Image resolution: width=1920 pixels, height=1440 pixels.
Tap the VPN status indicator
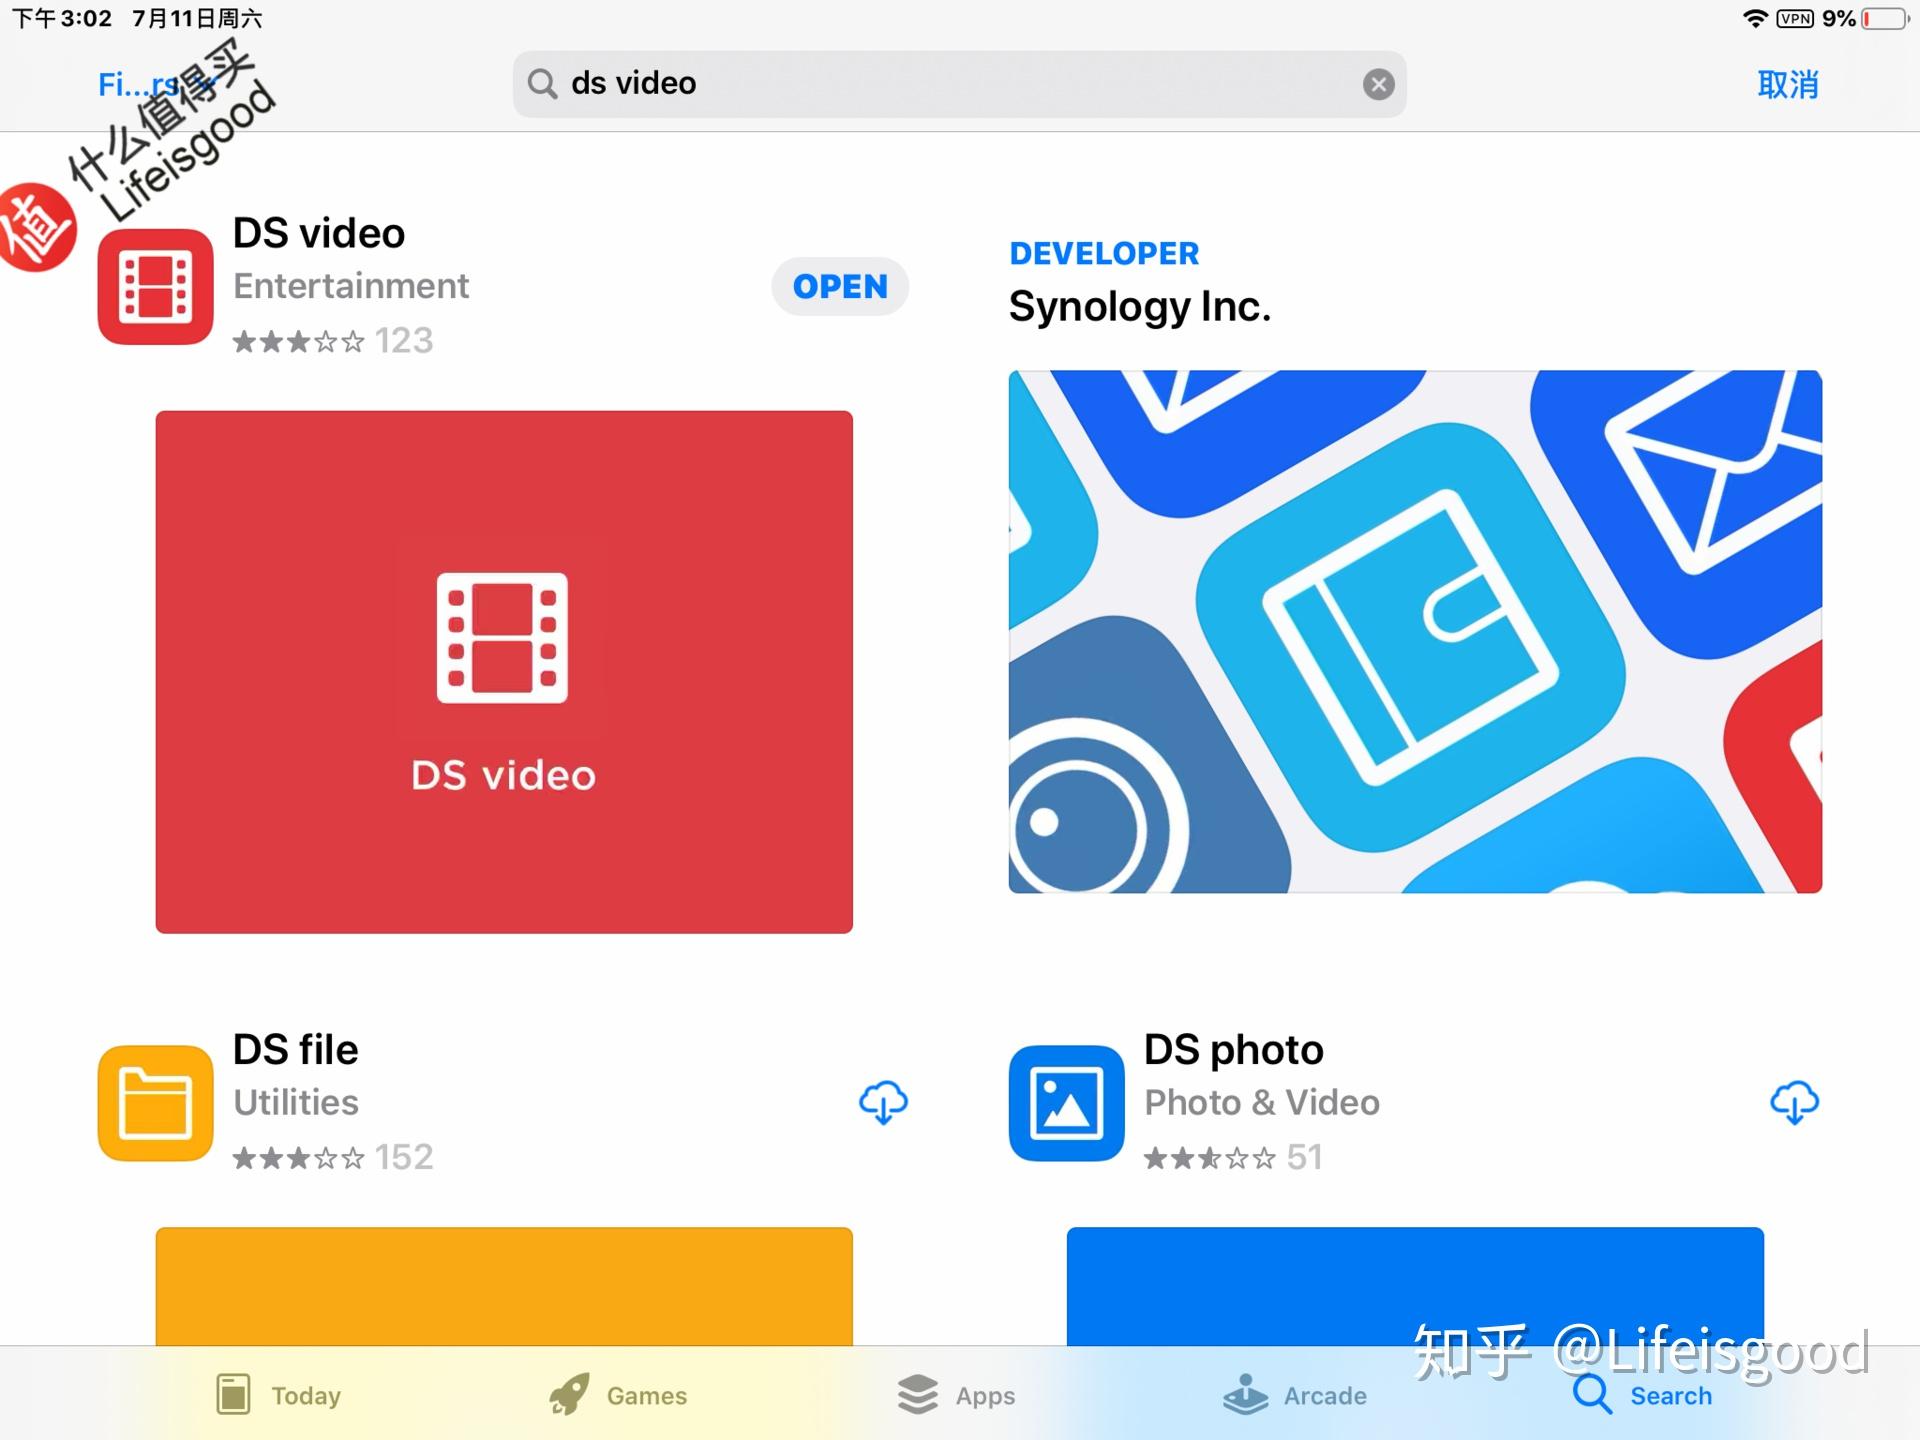coord(1795,18)
